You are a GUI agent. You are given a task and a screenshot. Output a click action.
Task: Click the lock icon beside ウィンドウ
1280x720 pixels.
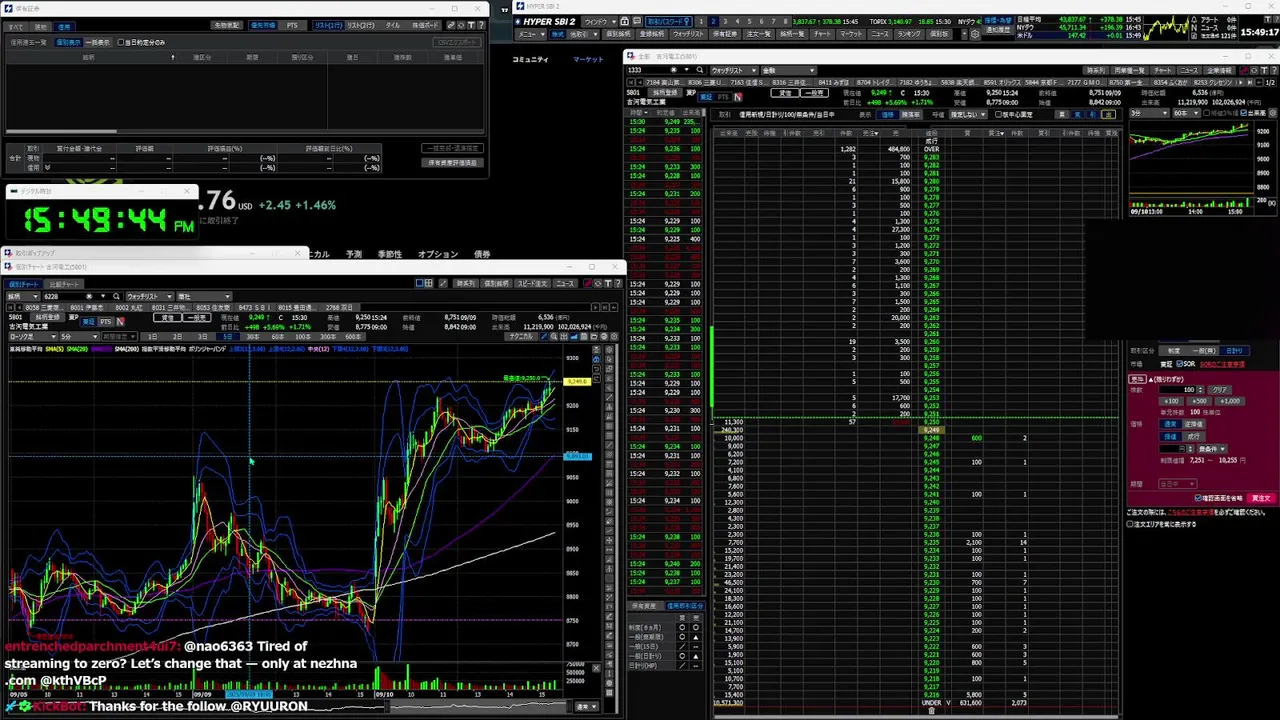click(624, 21)
